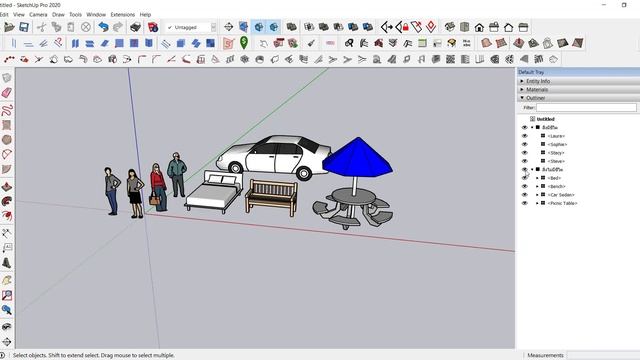The image size is (640, 360).
Task: Select the Circle tool in left toolbar
Action: tap(7, 140)
